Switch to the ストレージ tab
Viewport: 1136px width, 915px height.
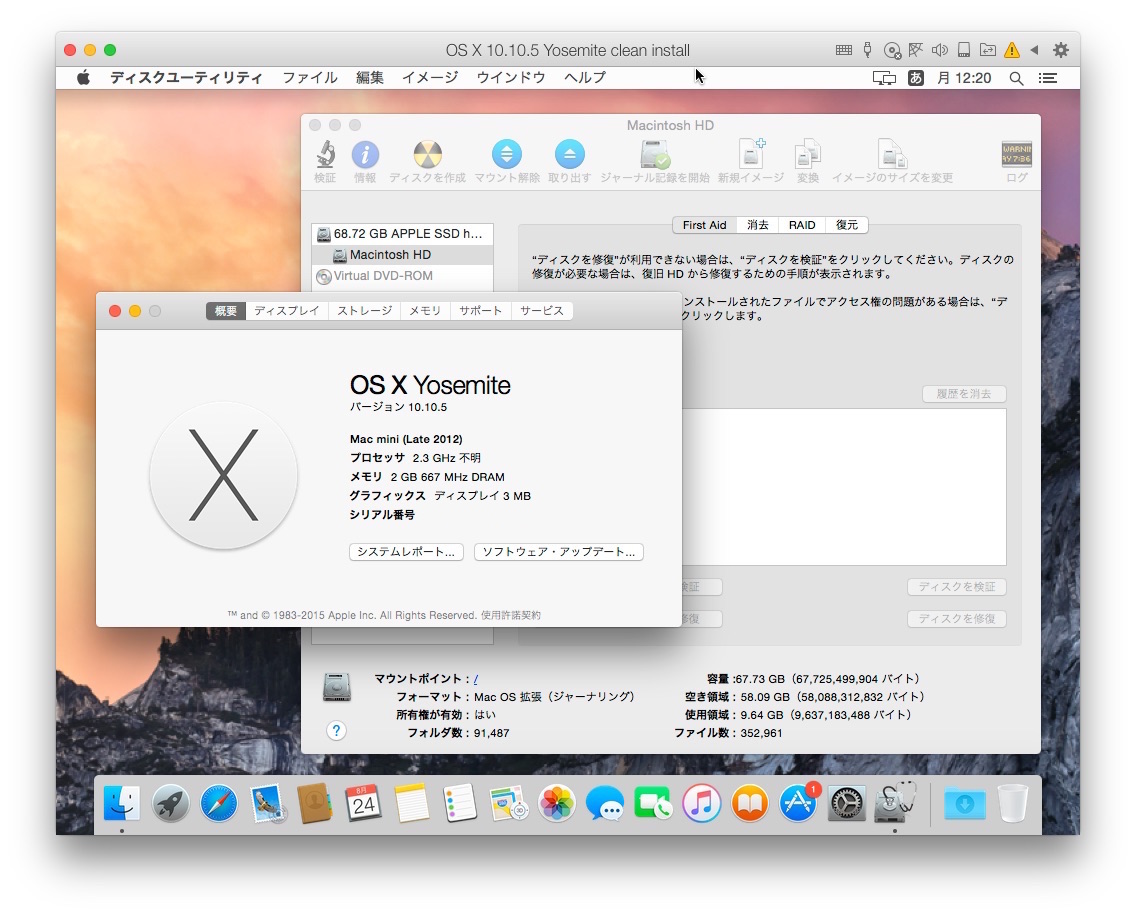364,311
